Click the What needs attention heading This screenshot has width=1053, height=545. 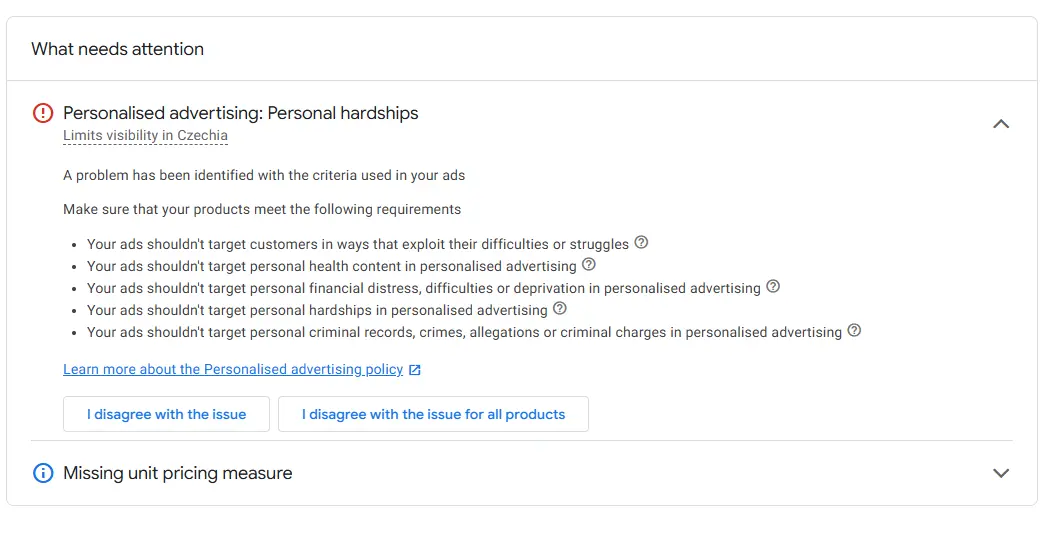(118, 49)
